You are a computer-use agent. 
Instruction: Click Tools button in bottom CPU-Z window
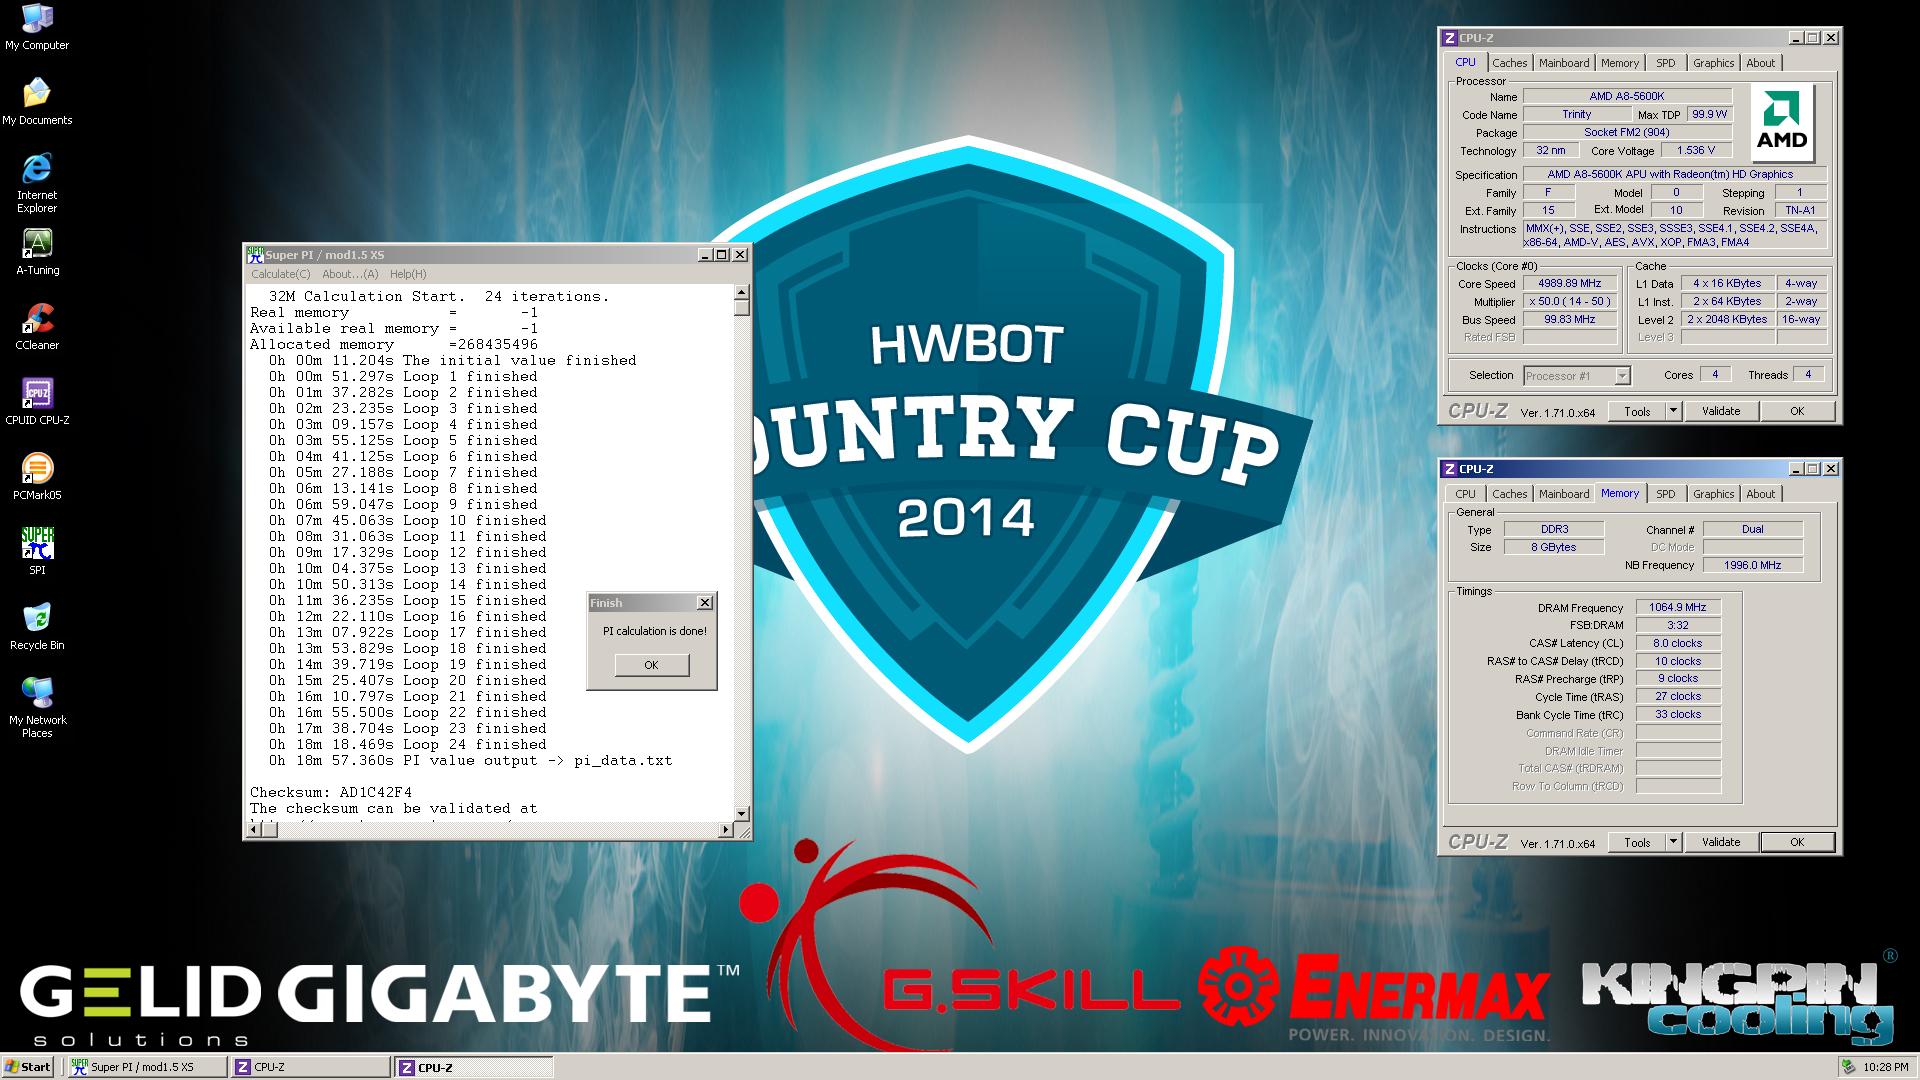(x=1637, y=842)
